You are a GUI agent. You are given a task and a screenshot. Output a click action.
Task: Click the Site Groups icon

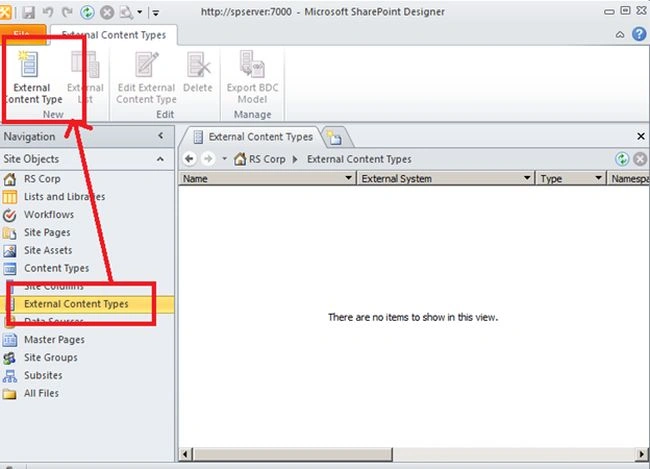click(x=10, y=358)
